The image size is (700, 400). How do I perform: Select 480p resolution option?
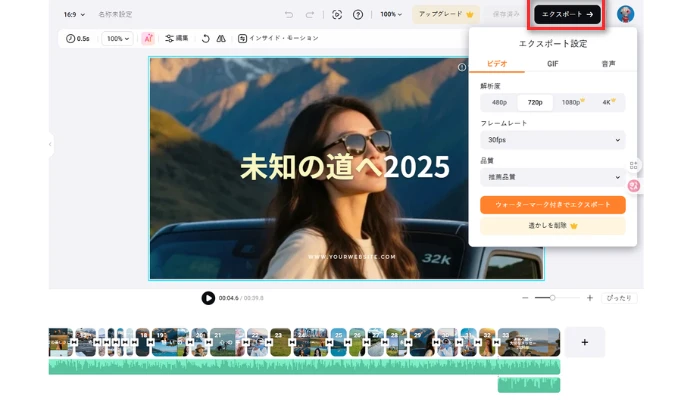[499, 102]
